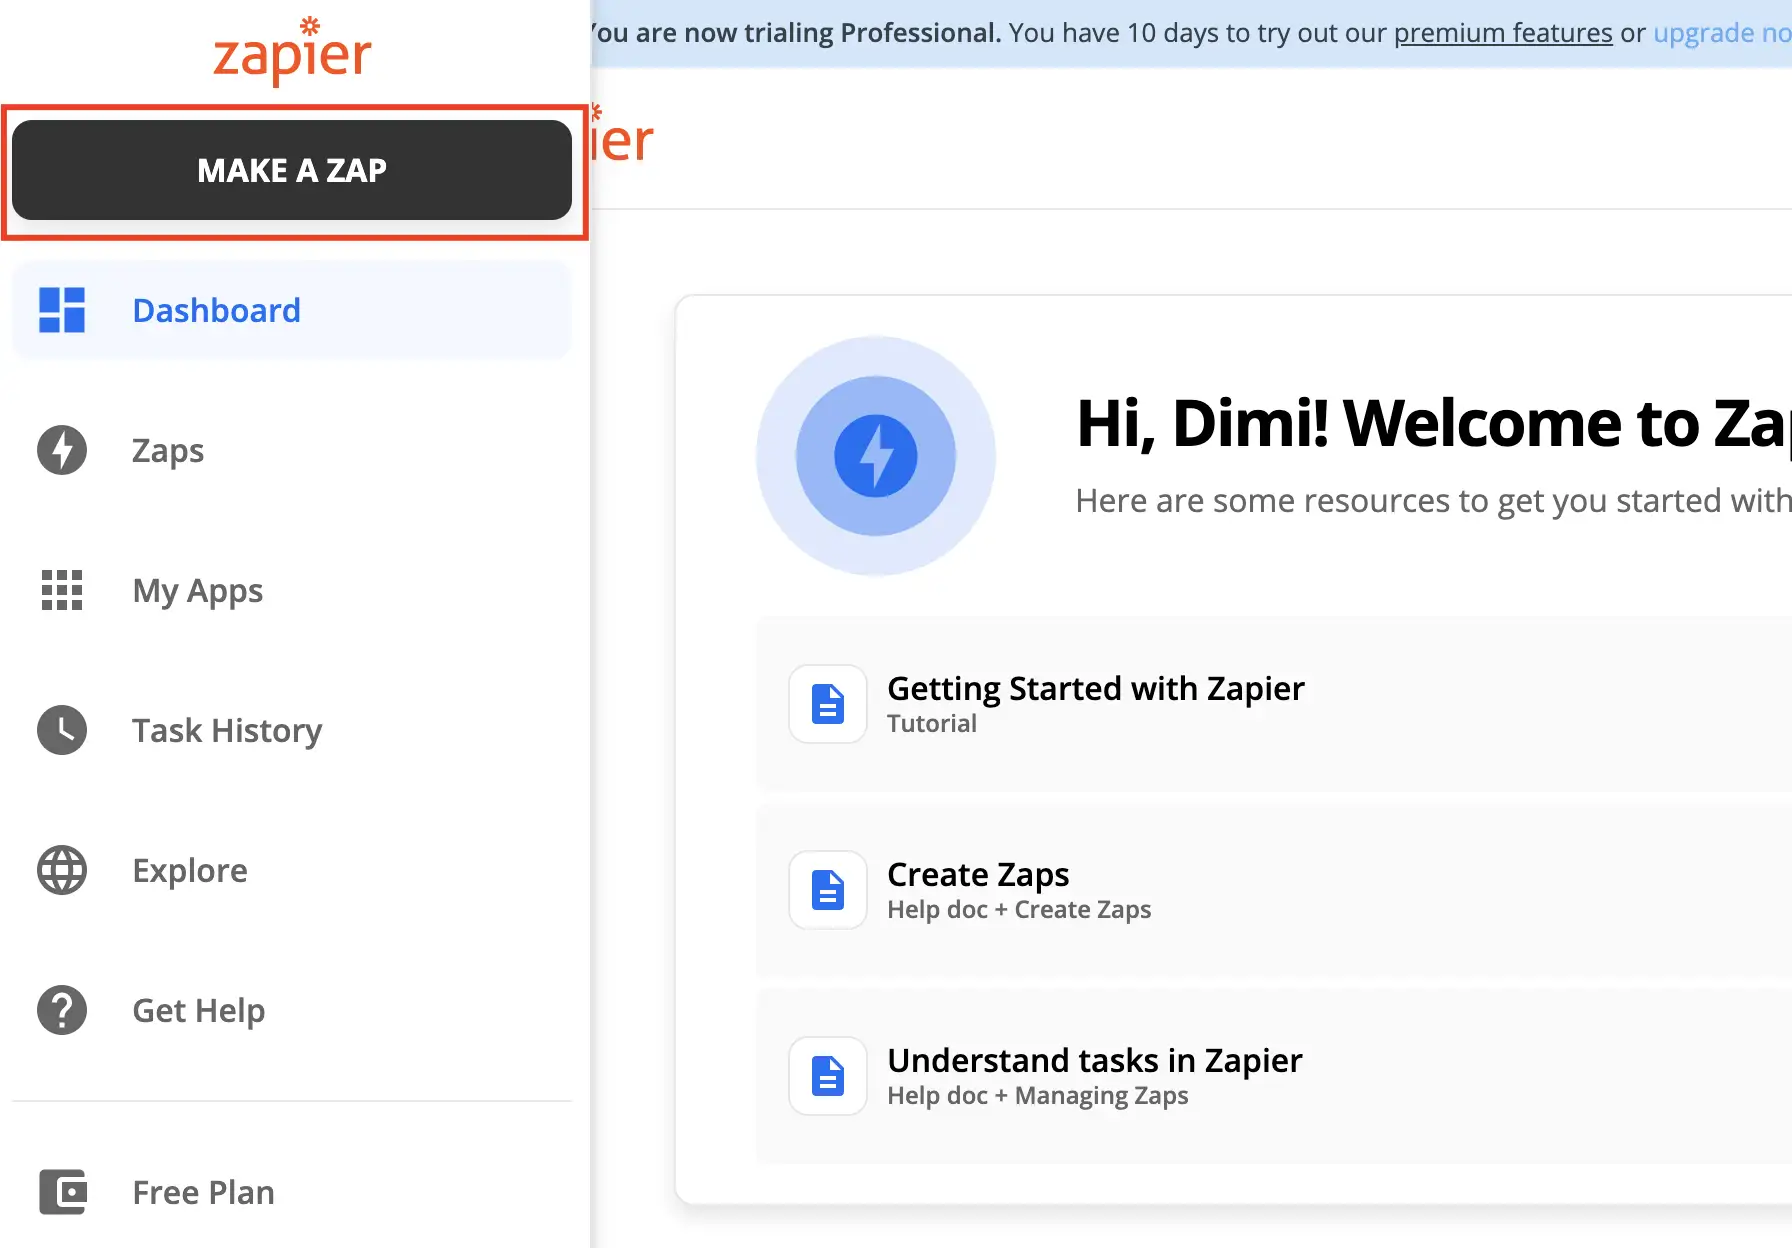This screenshot has width=1792, height=1248.
Task: Select Zaps in the sidebar
Action: (x=167, y=450)
